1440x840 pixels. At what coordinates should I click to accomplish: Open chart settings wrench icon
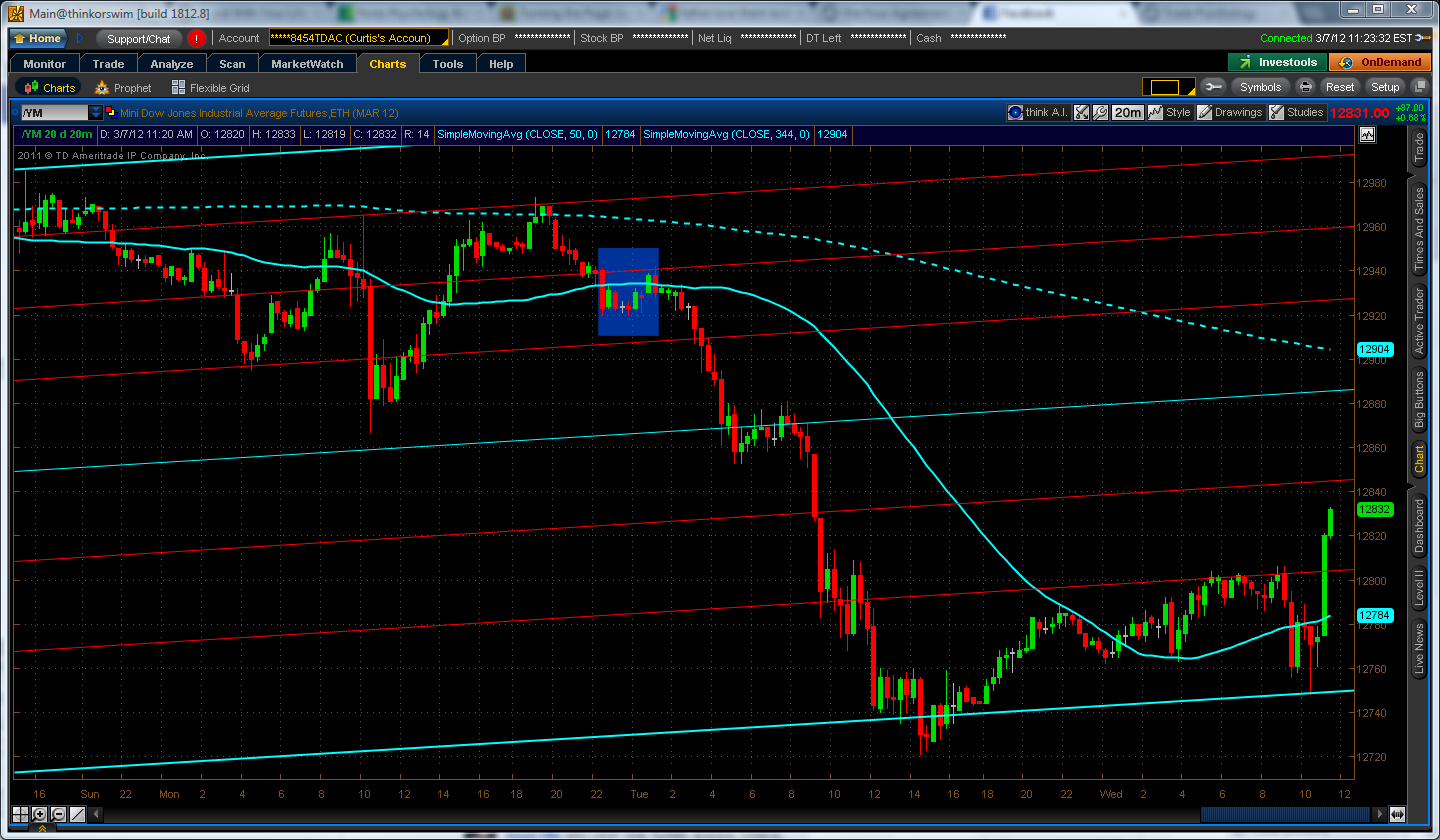click(1100, 113)
